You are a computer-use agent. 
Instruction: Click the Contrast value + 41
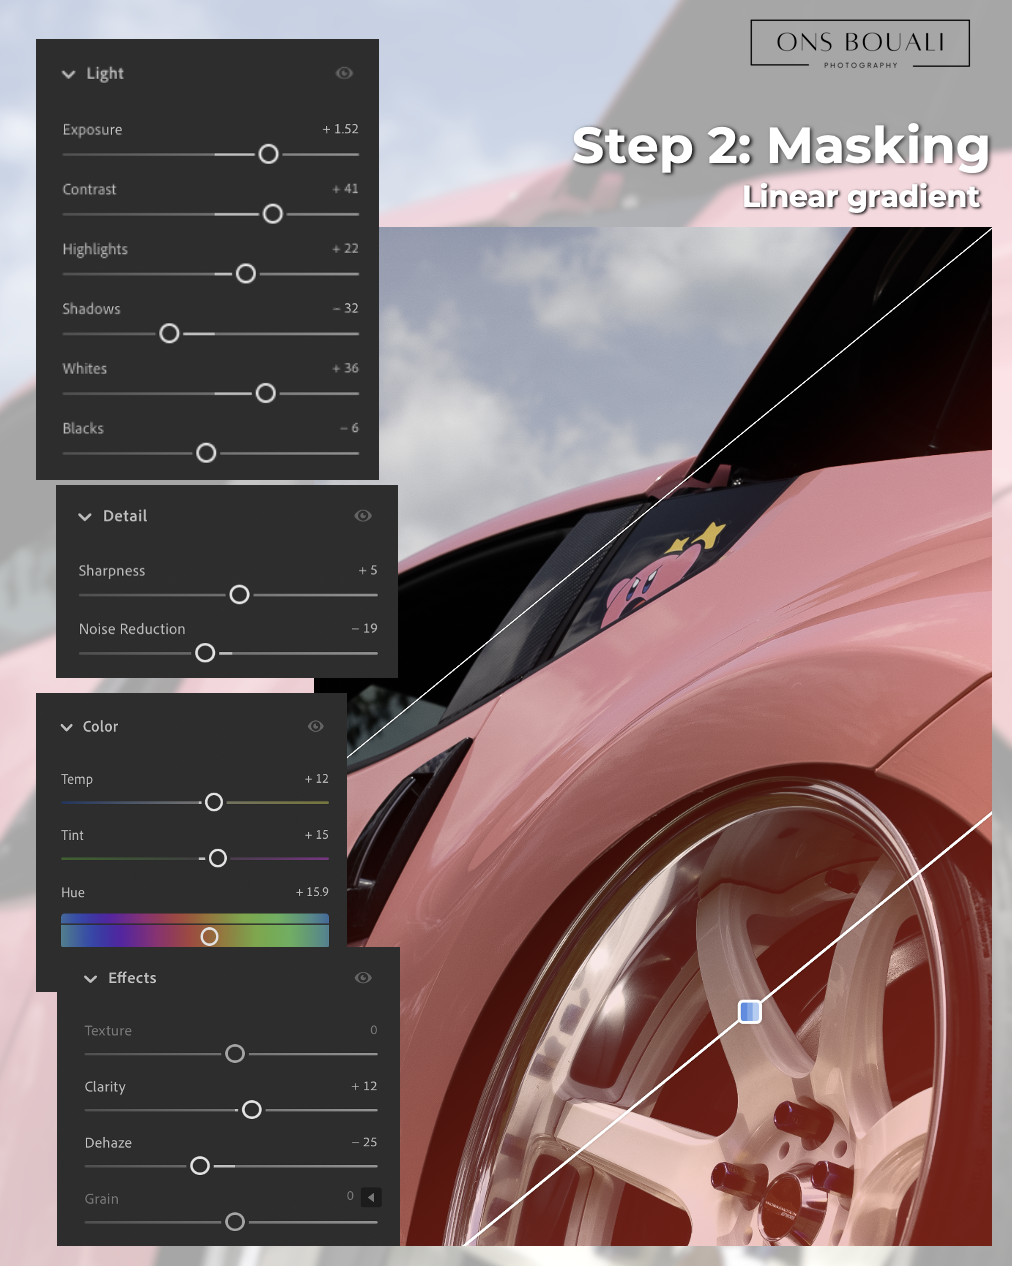click(345, 189)
